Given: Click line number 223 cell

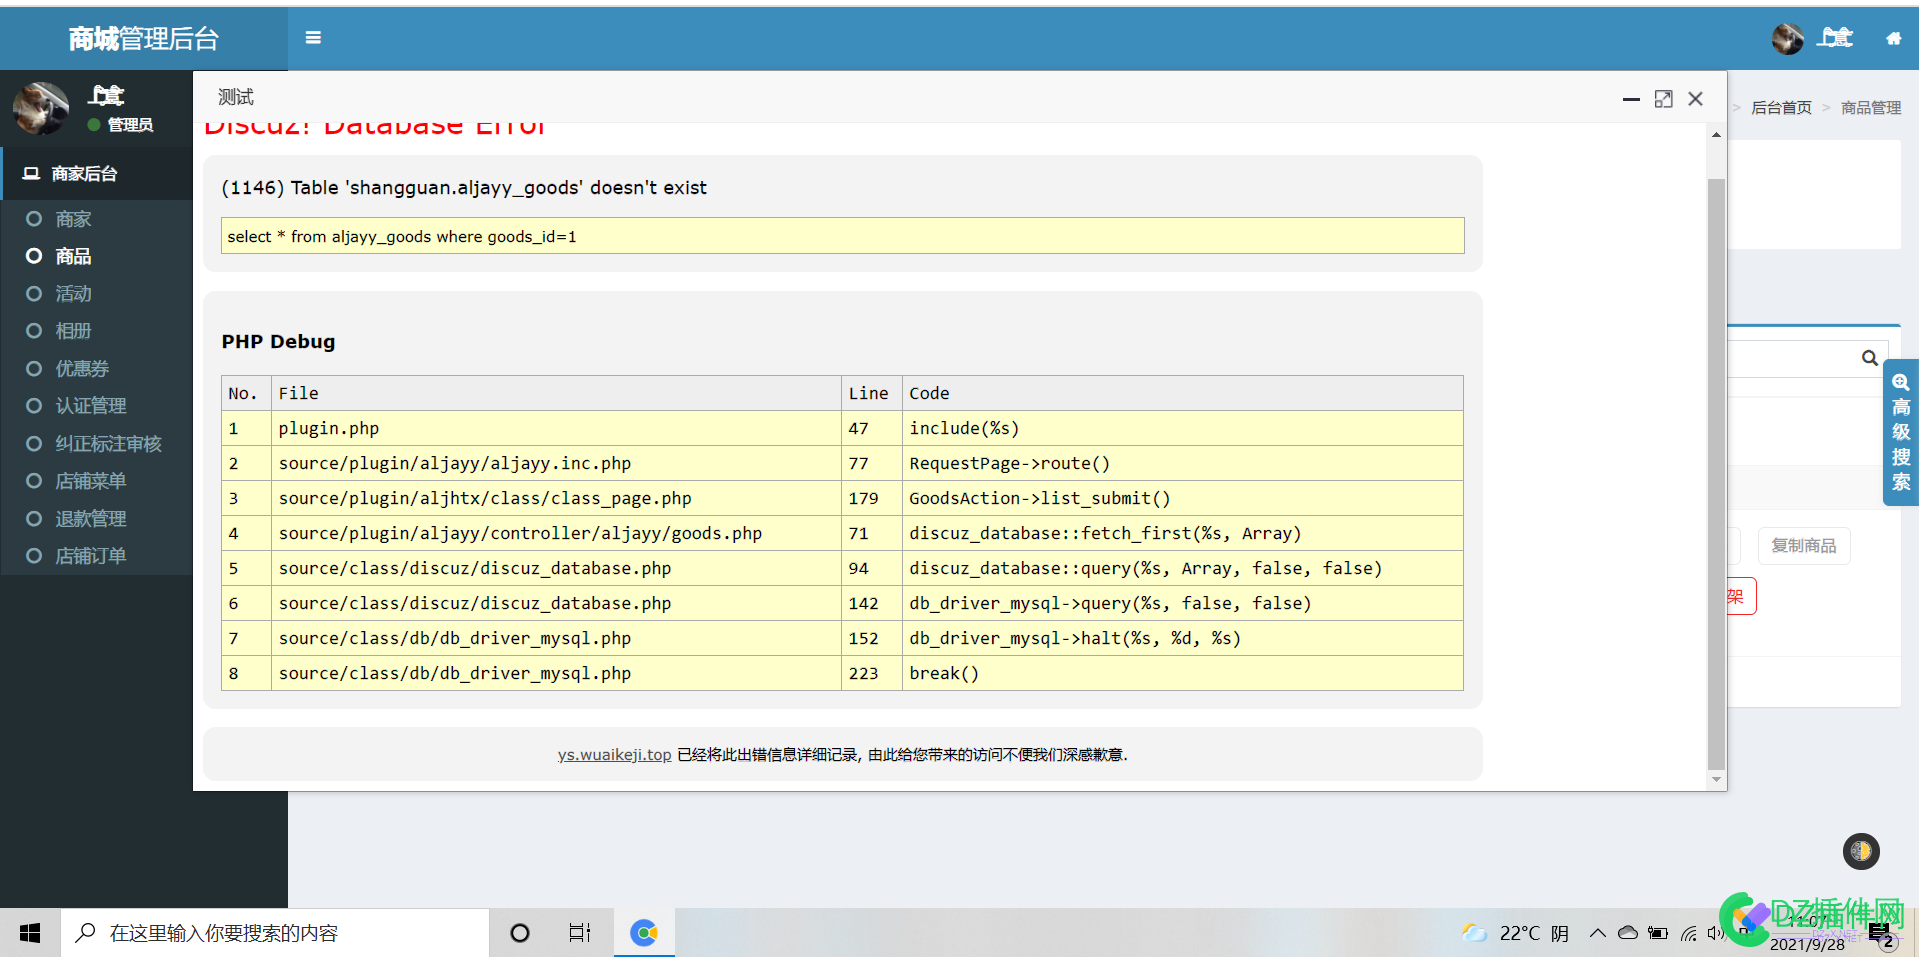Looking at the screenshot, I should coord(872,673).
